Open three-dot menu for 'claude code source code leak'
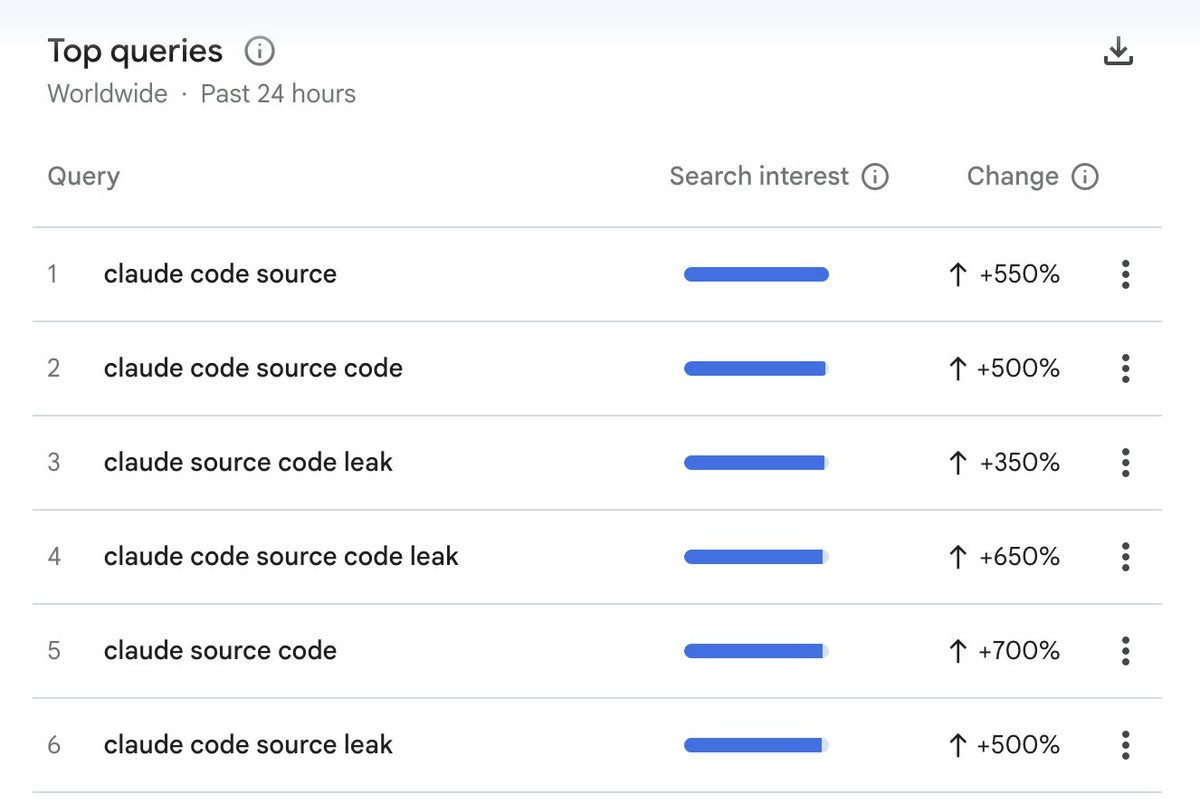1200x804 pixels. [x=1125, y=556]
